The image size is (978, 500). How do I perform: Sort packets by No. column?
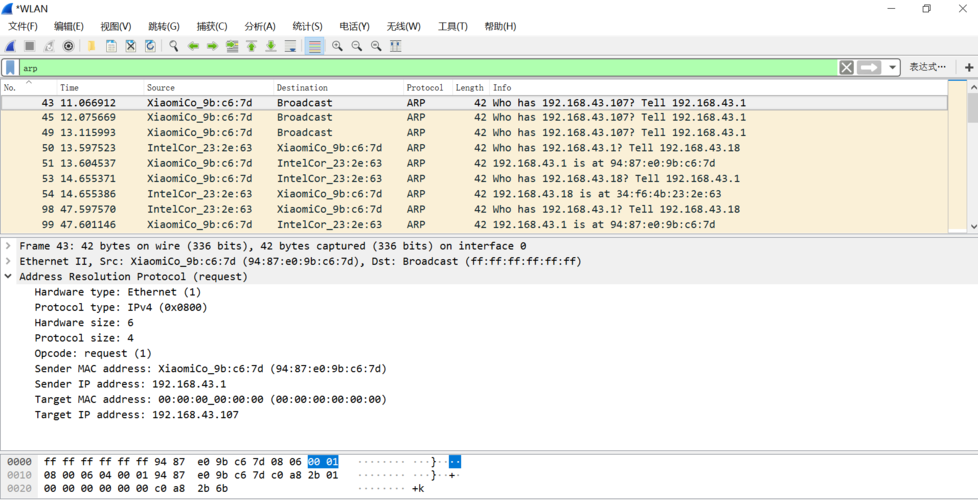pos(29,87)
